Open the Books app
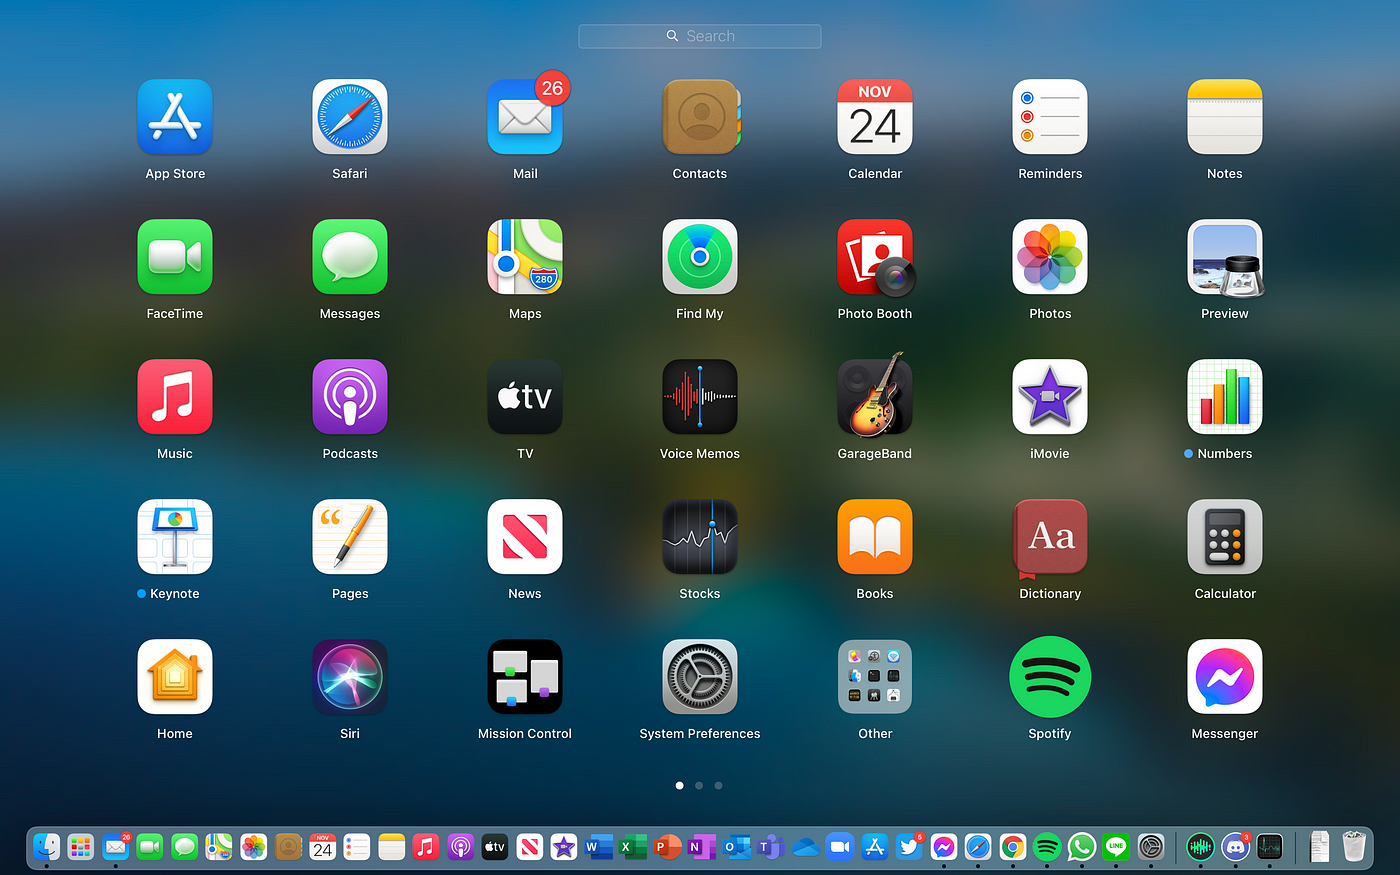 coord(875,537)
